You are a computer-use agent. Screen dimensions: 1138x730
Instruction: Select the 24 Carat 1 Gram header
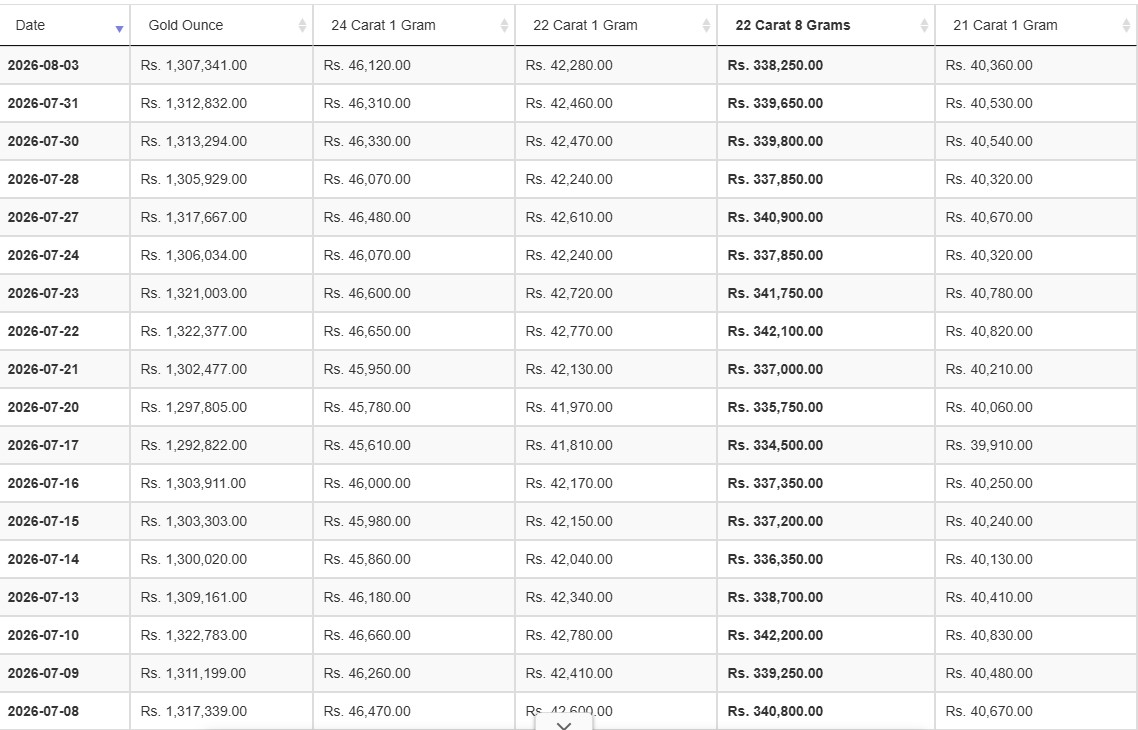point(414,25)
